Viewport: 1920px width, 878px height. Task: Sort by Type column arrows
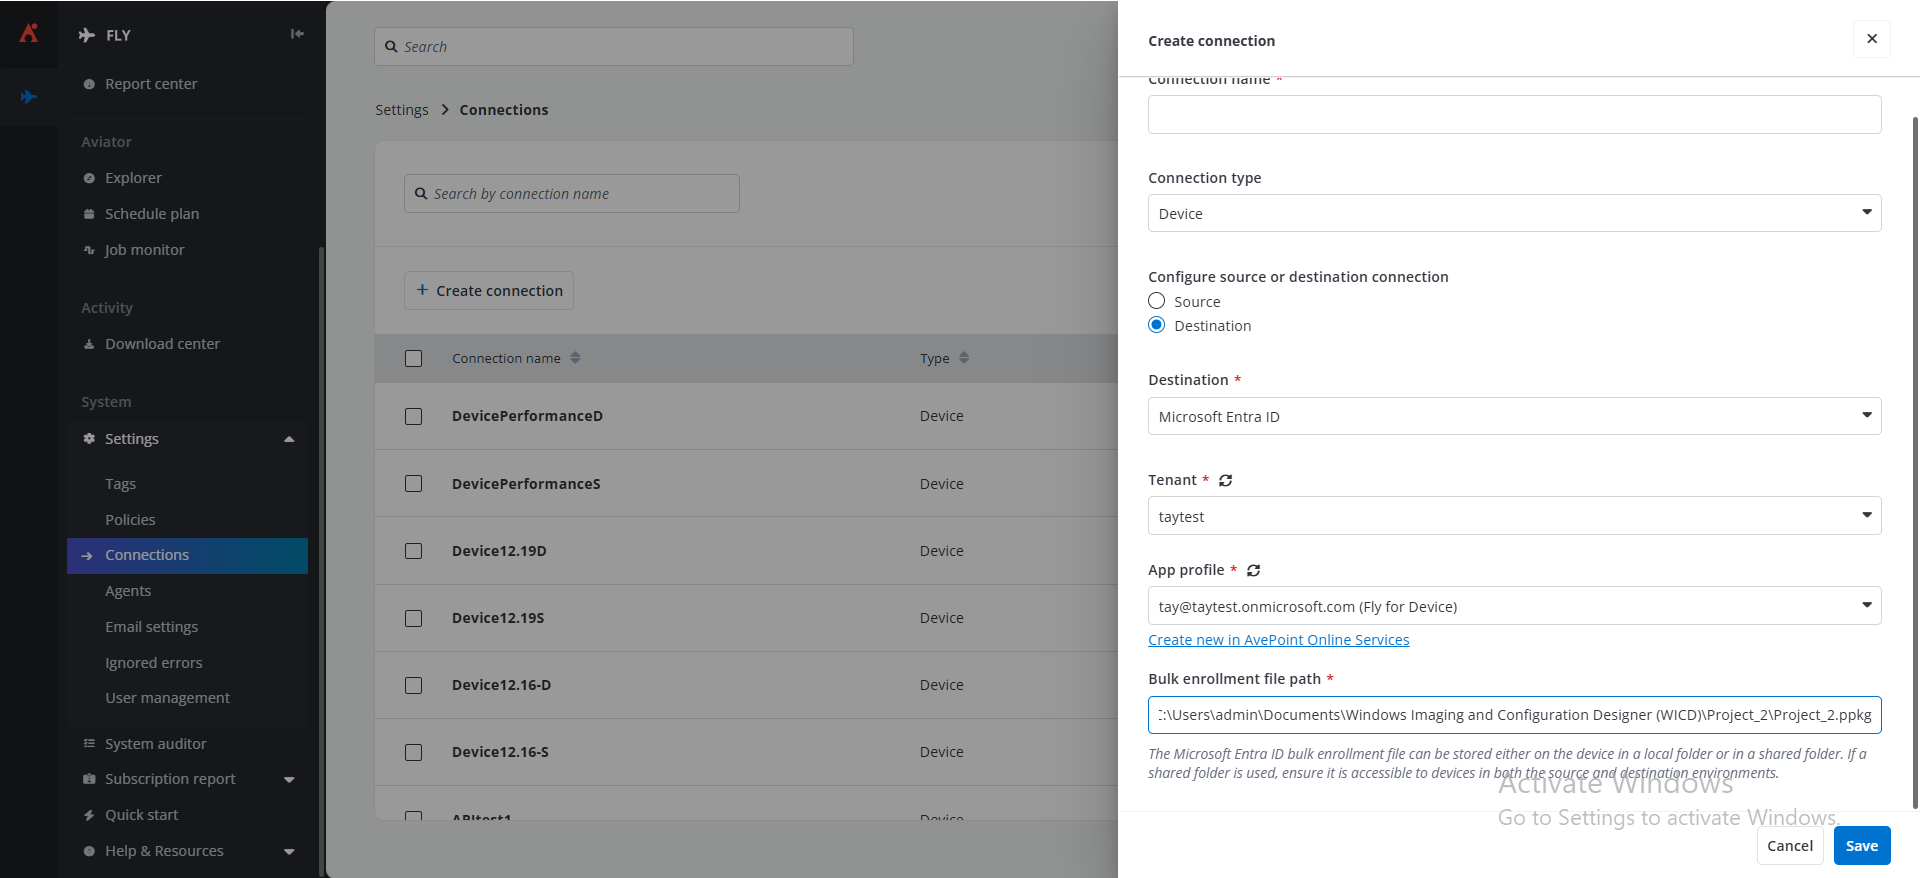coord(964,358)
